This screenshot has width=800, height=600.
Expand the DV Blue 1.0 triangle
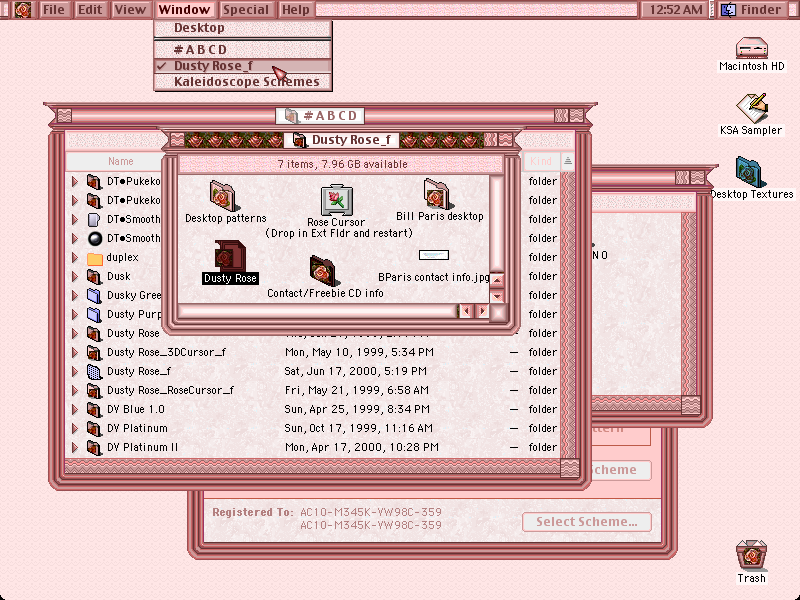[x=75, y=410]
